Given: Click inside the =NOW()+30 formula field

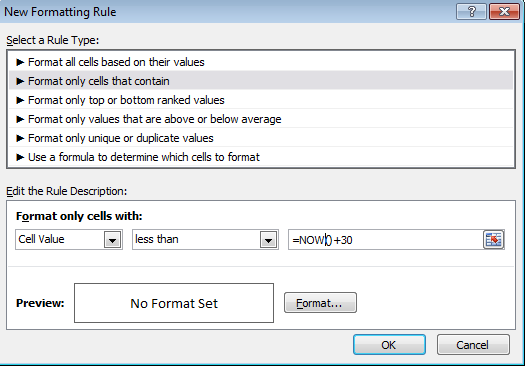Looking at the screenshot, I should (x=386, y=240).
